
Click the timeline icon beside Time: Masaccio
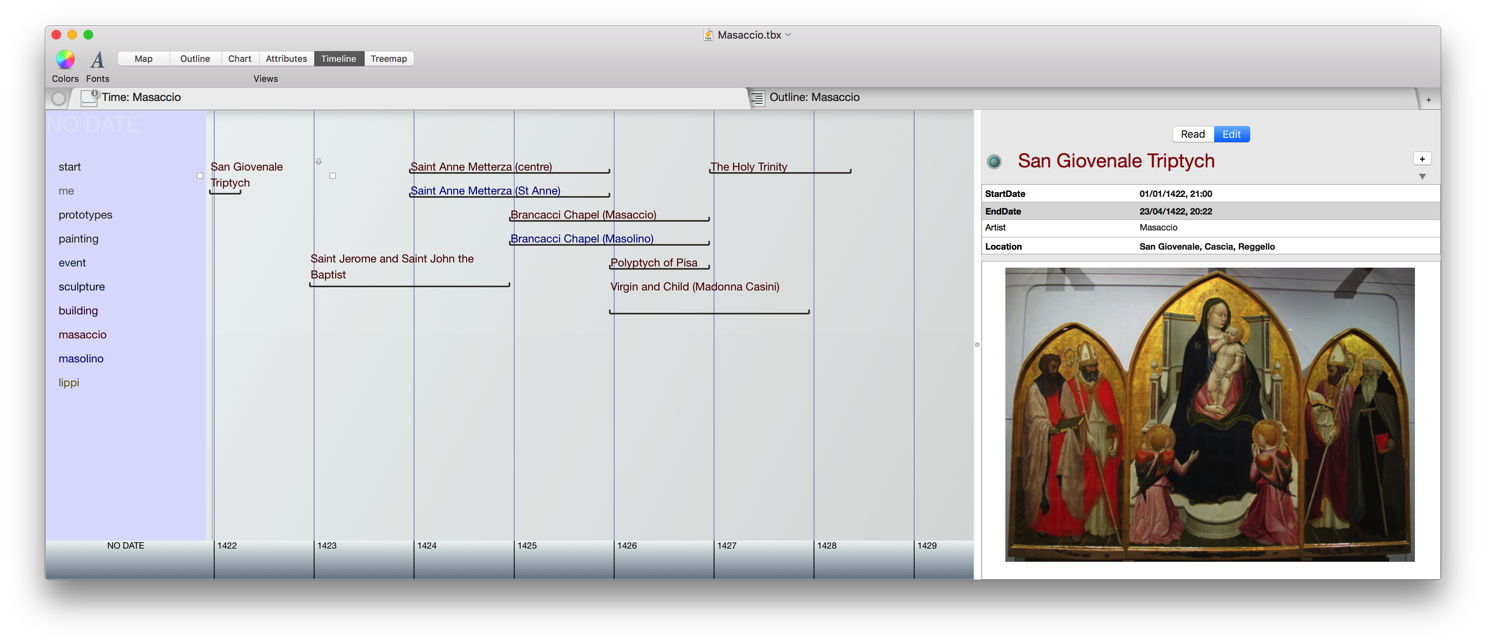[x=89, y=98]
